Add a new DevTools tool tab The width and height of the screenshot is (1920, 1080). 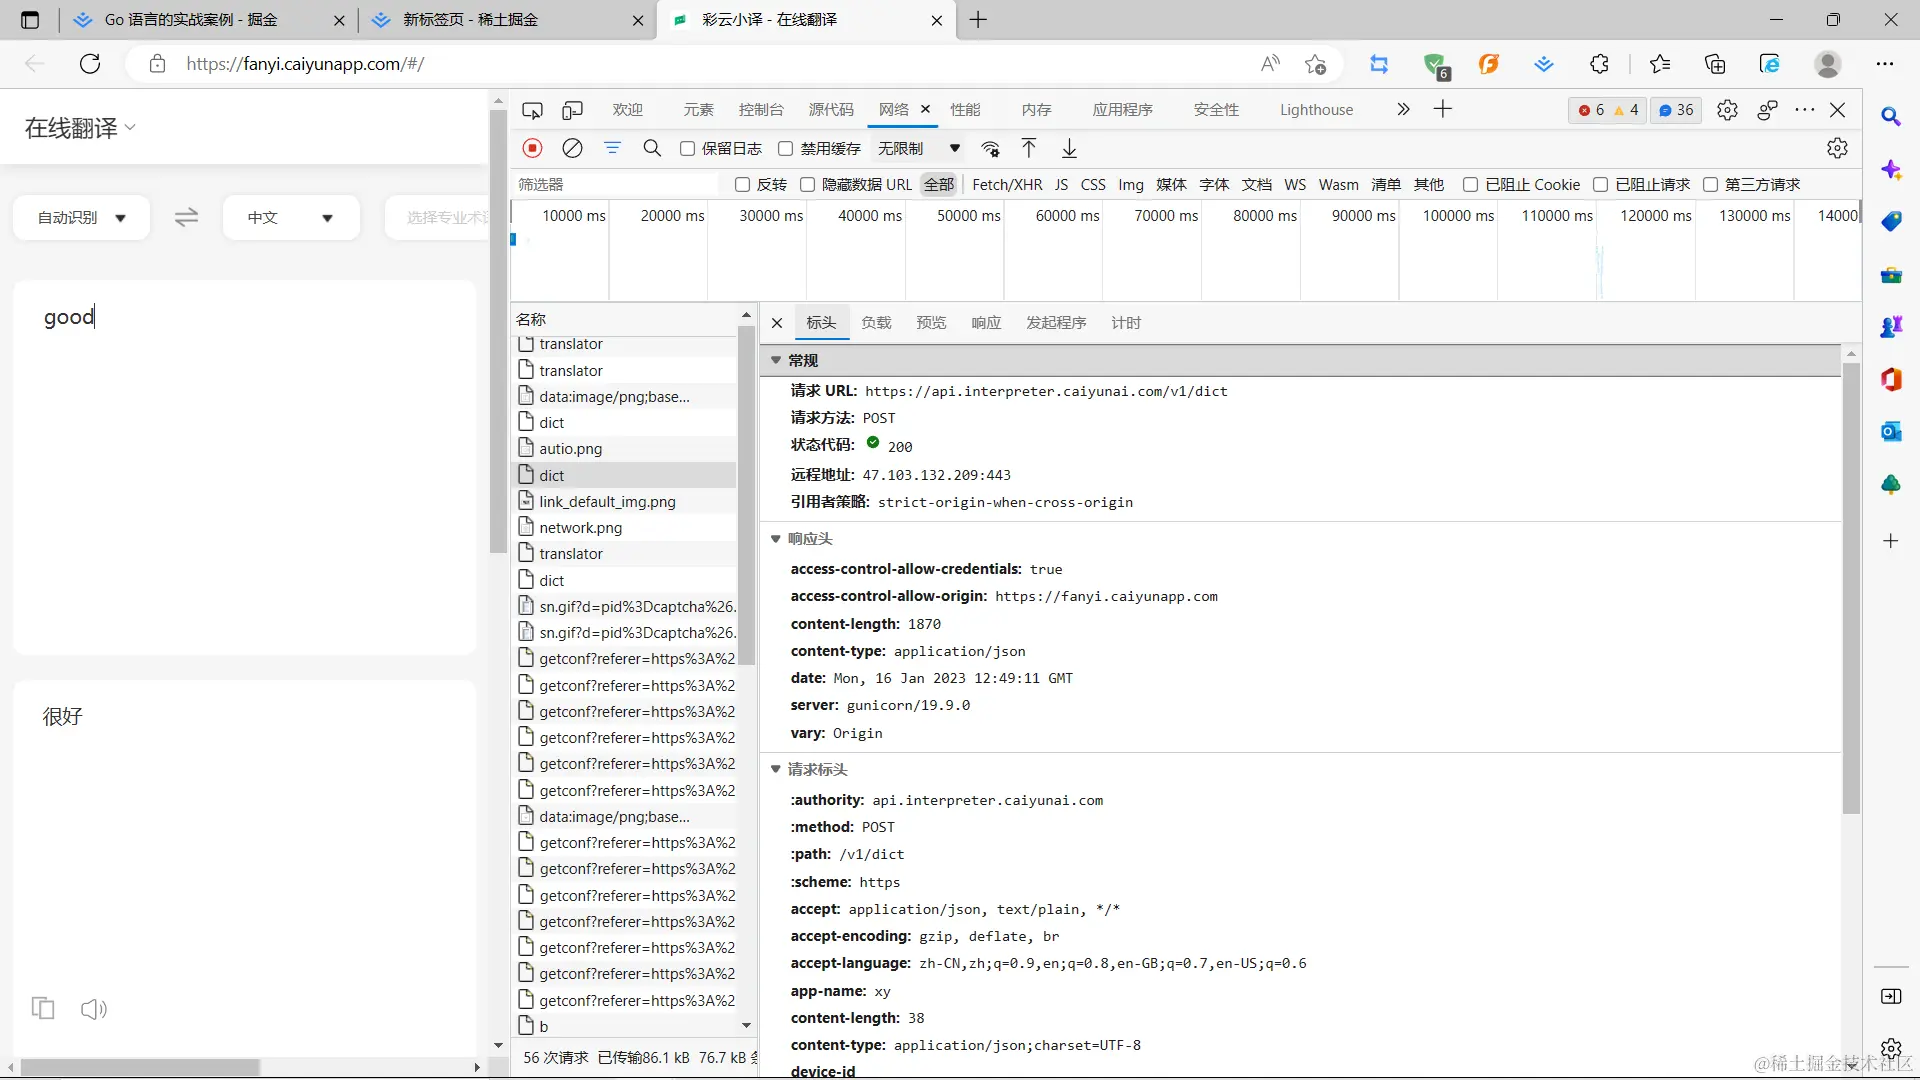click(1442, 109)
